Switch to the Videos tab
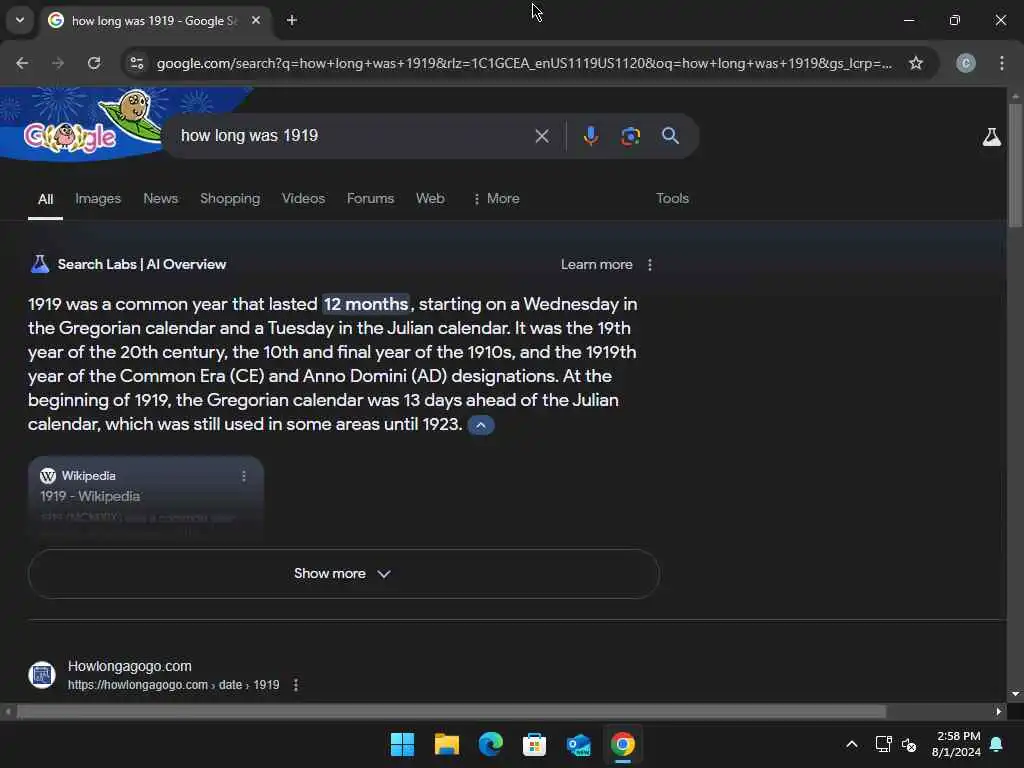This screenshot has height=768, width=1024. tap(303, 199)
